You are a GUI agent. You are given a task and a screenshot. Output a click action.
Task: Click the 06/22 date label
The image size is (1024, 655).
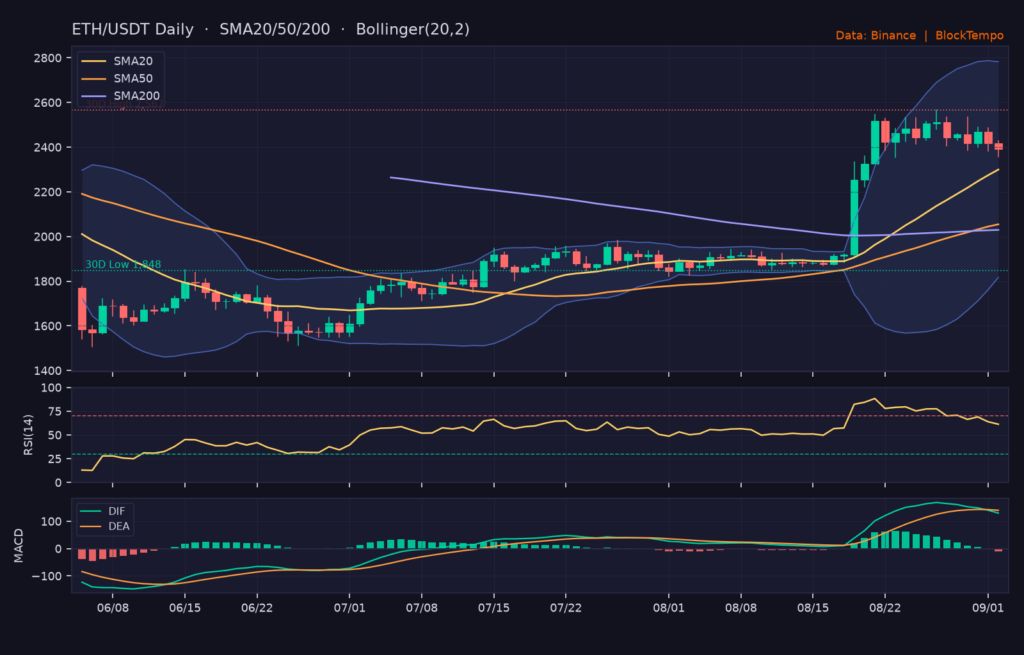click(257, 608)
